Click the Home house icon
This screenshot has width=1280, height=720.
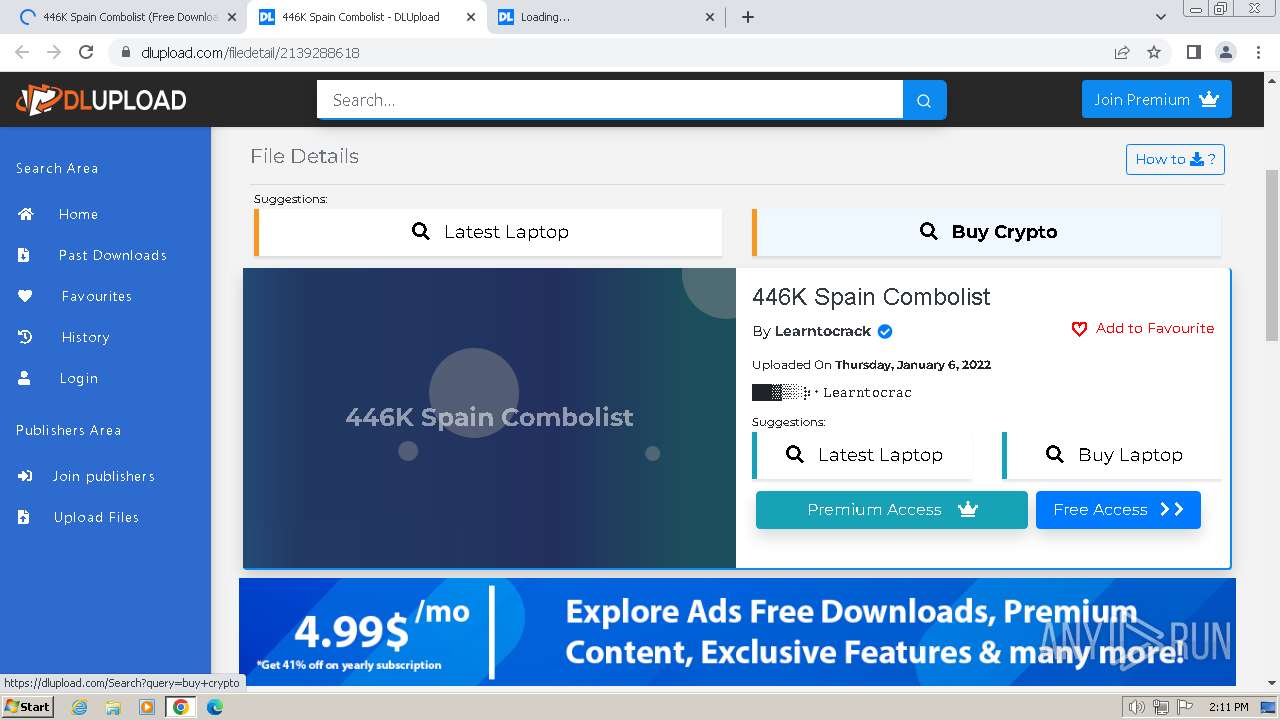25,214
